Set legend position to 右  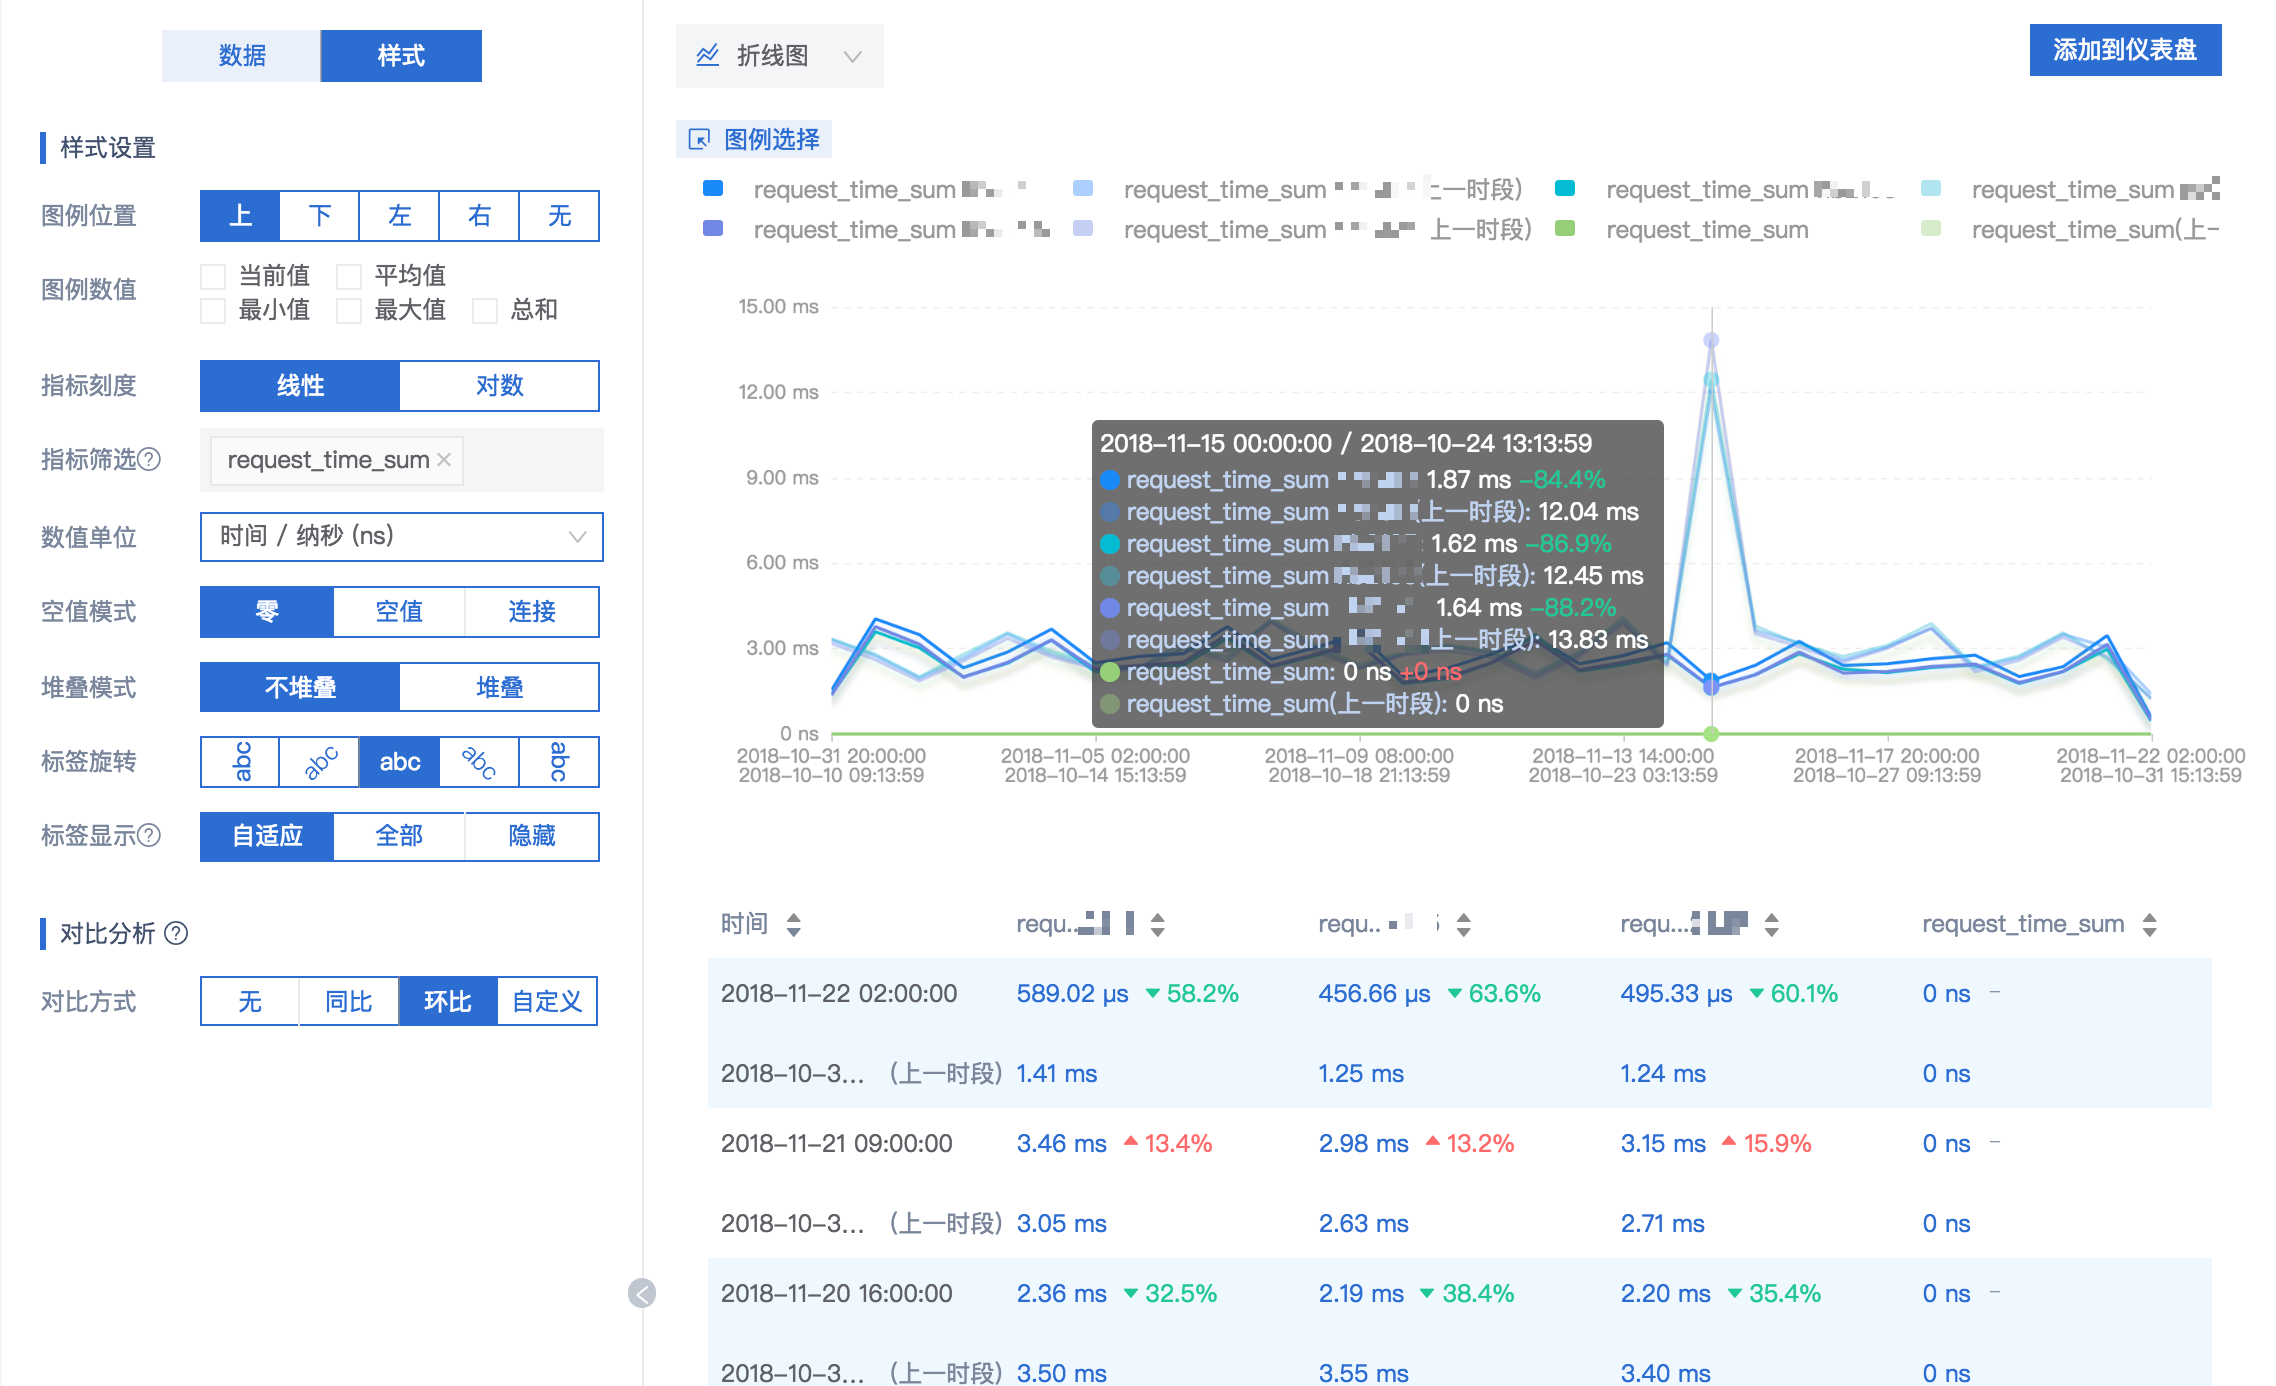(x=480, y=216)
